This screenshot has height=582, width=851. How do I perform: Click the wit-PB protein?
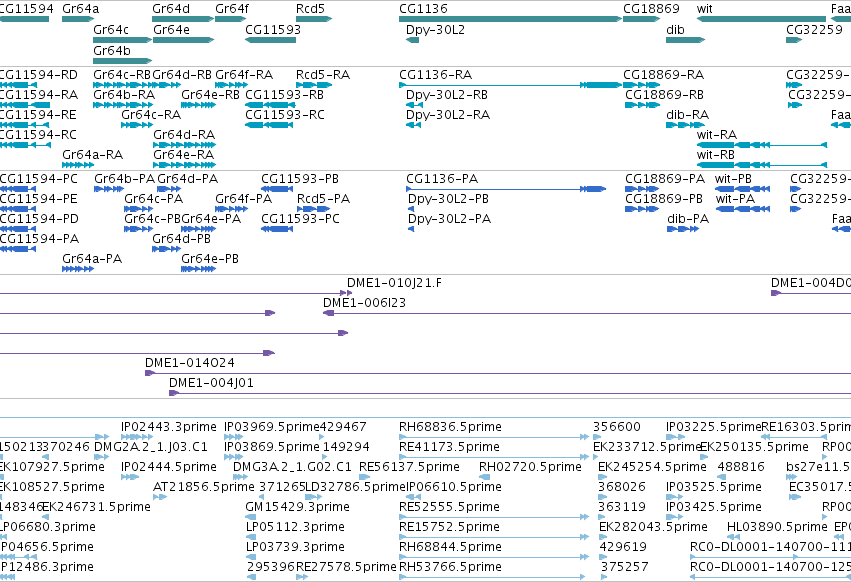point(742,189)
